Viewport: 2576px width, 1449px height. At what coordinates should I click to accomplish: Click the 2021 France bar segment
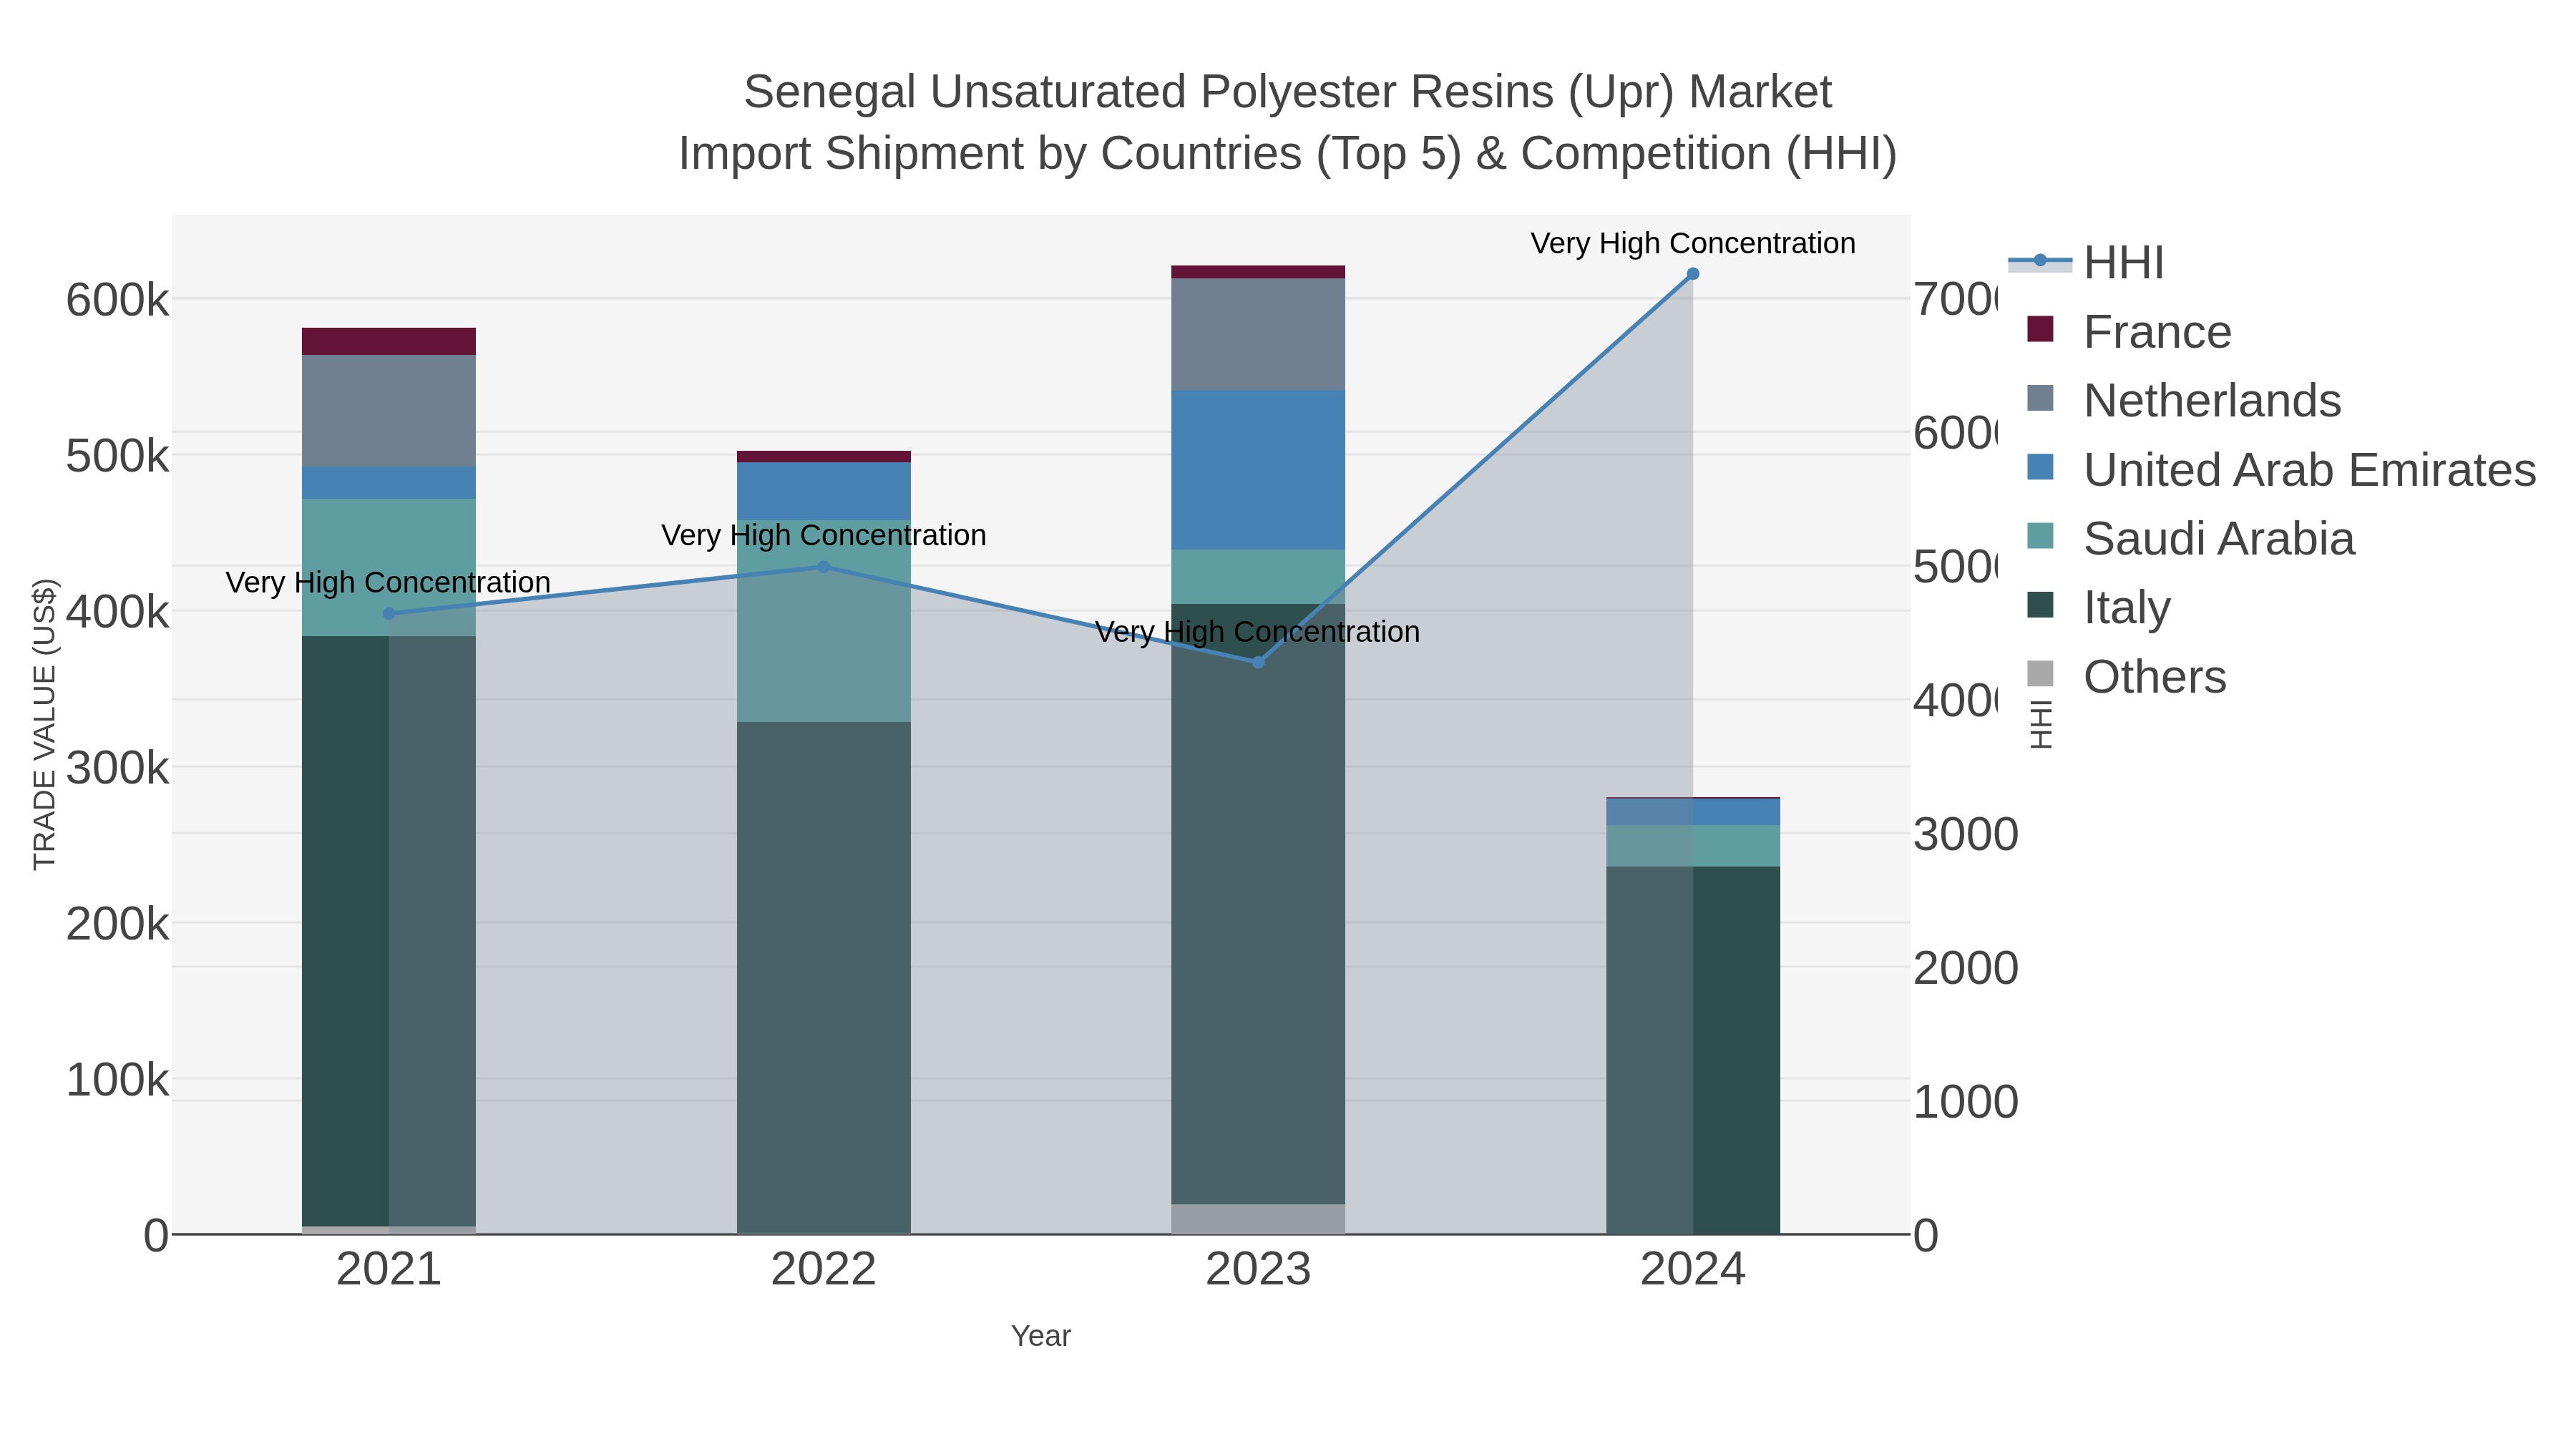click(x=389, y=341)
